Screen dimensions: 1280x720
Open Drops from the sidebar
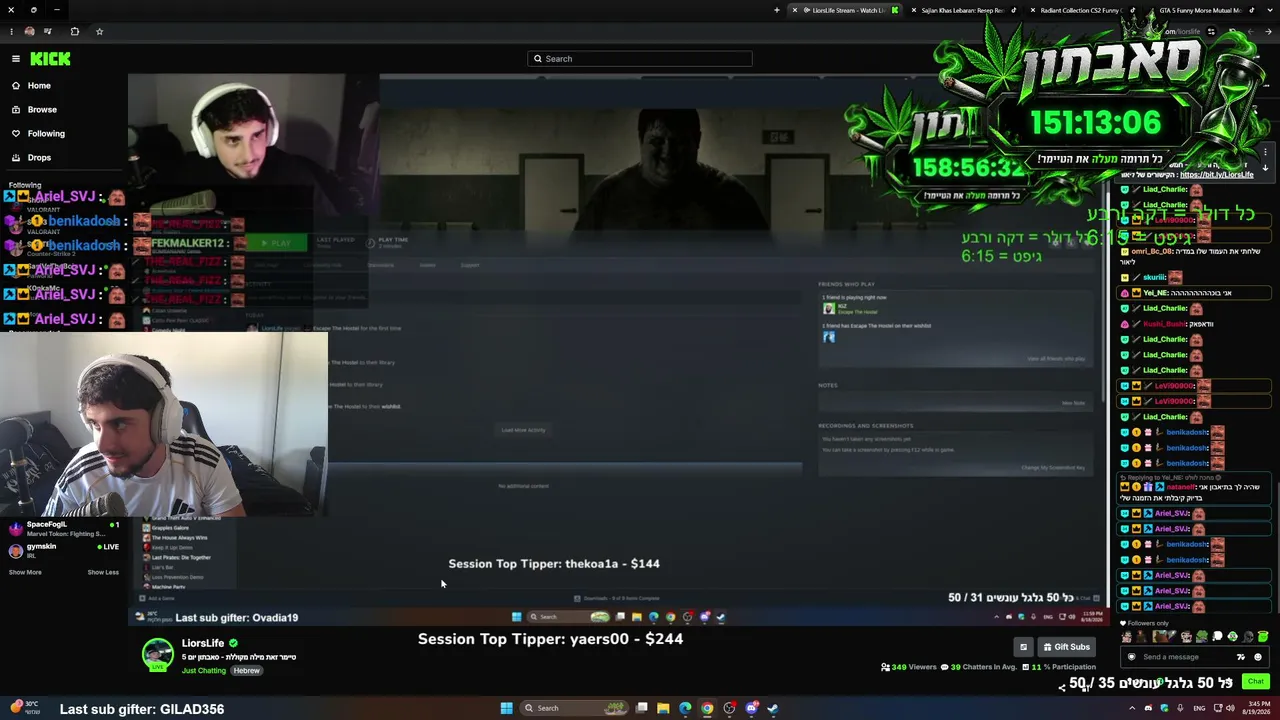click(x=39, y=157)
